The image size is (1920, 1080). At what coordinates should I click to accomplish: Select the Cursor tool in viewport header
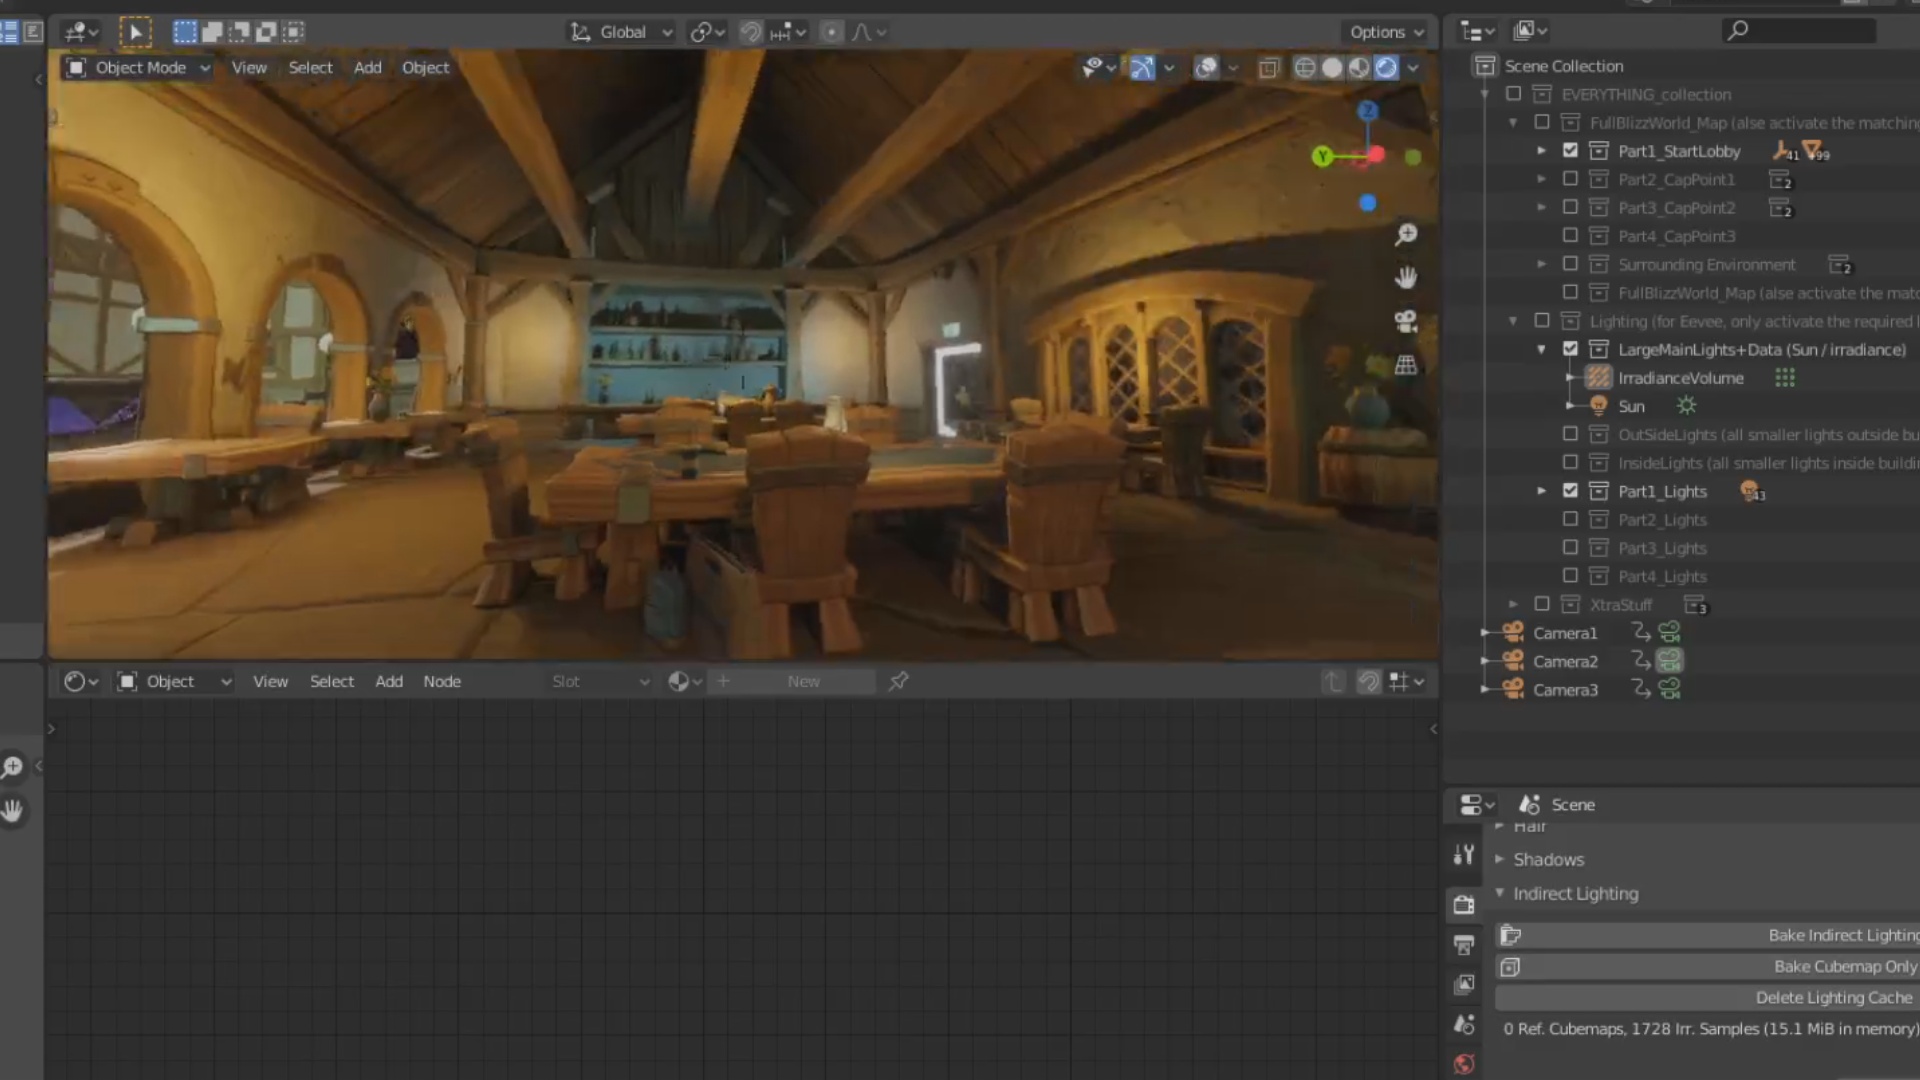135,32
